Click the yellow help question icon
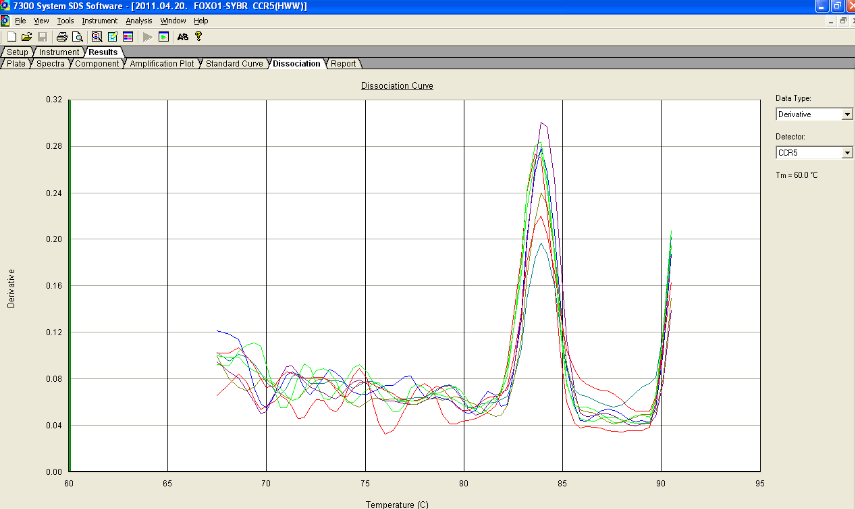Image resolution: width=855 pixels, height=509 pixels. 199,36
